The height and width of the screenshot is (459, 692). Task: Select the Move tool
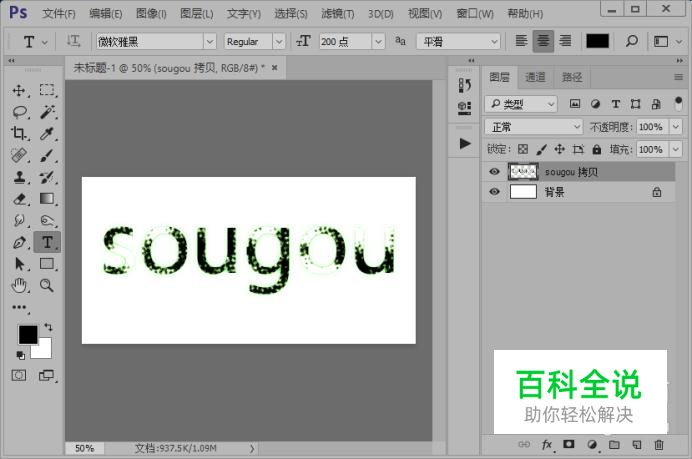(19, 90)
